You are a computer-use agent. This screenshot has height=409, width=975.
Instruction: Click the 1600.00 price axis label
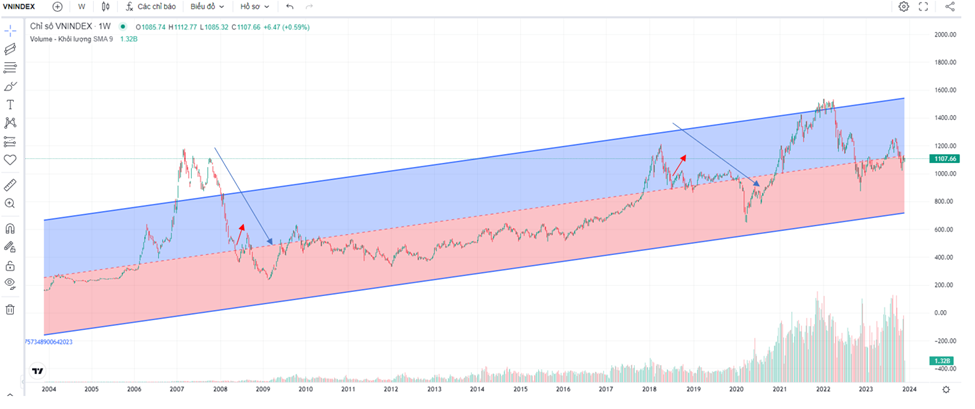[945, 90]
